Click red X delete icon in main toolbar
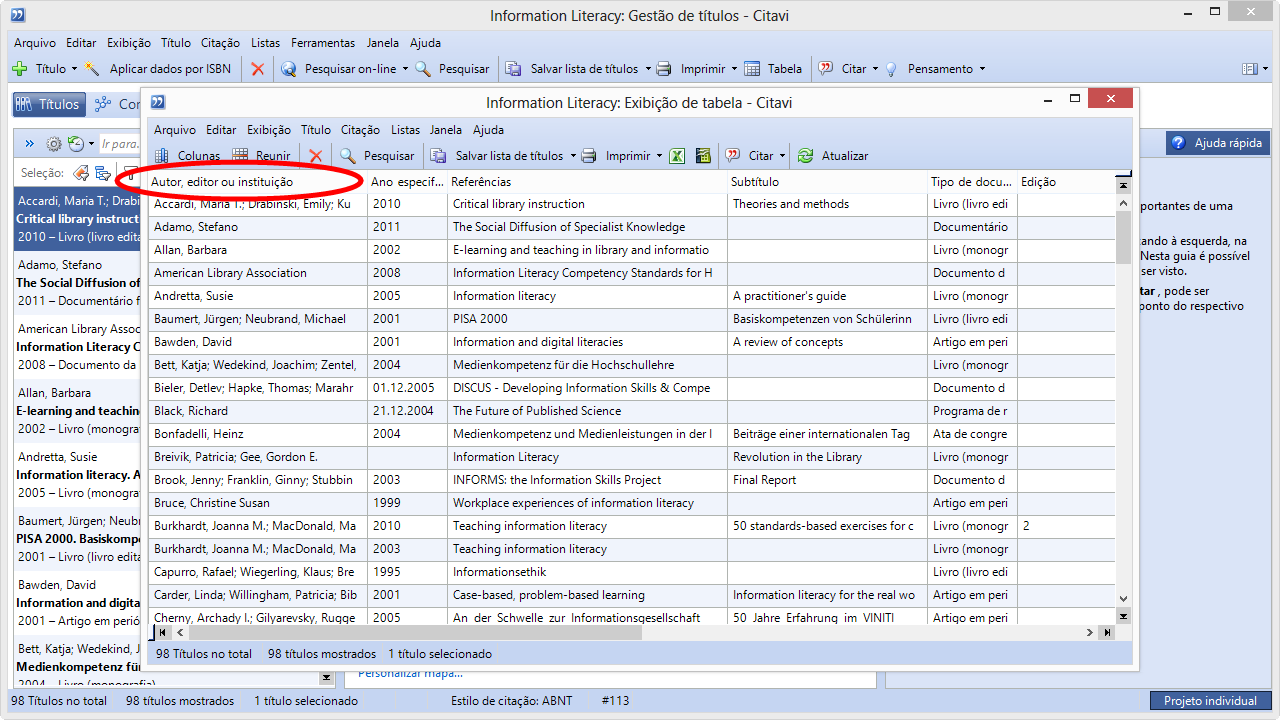Screen dimensions: 1280x720 258,69
